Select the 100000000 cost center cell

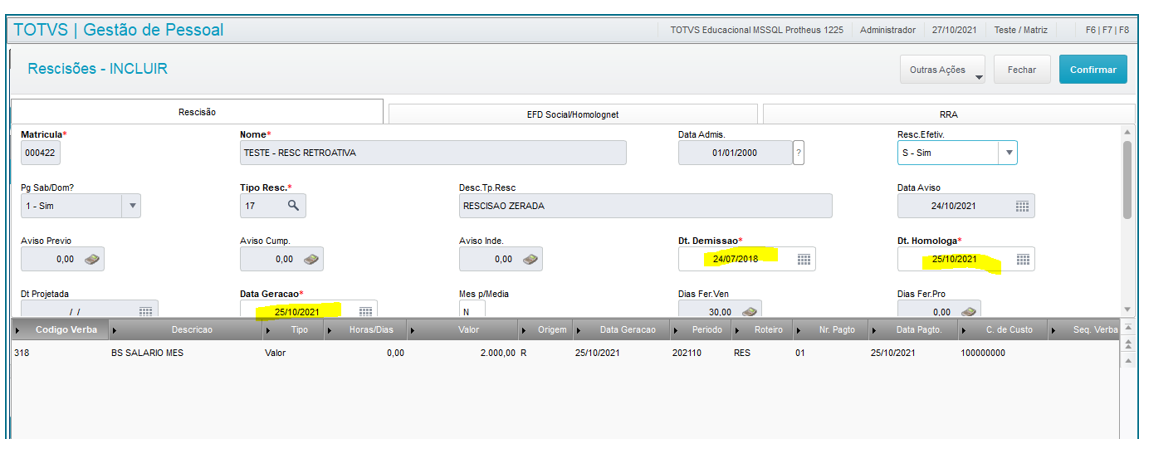tap(983, 353)
